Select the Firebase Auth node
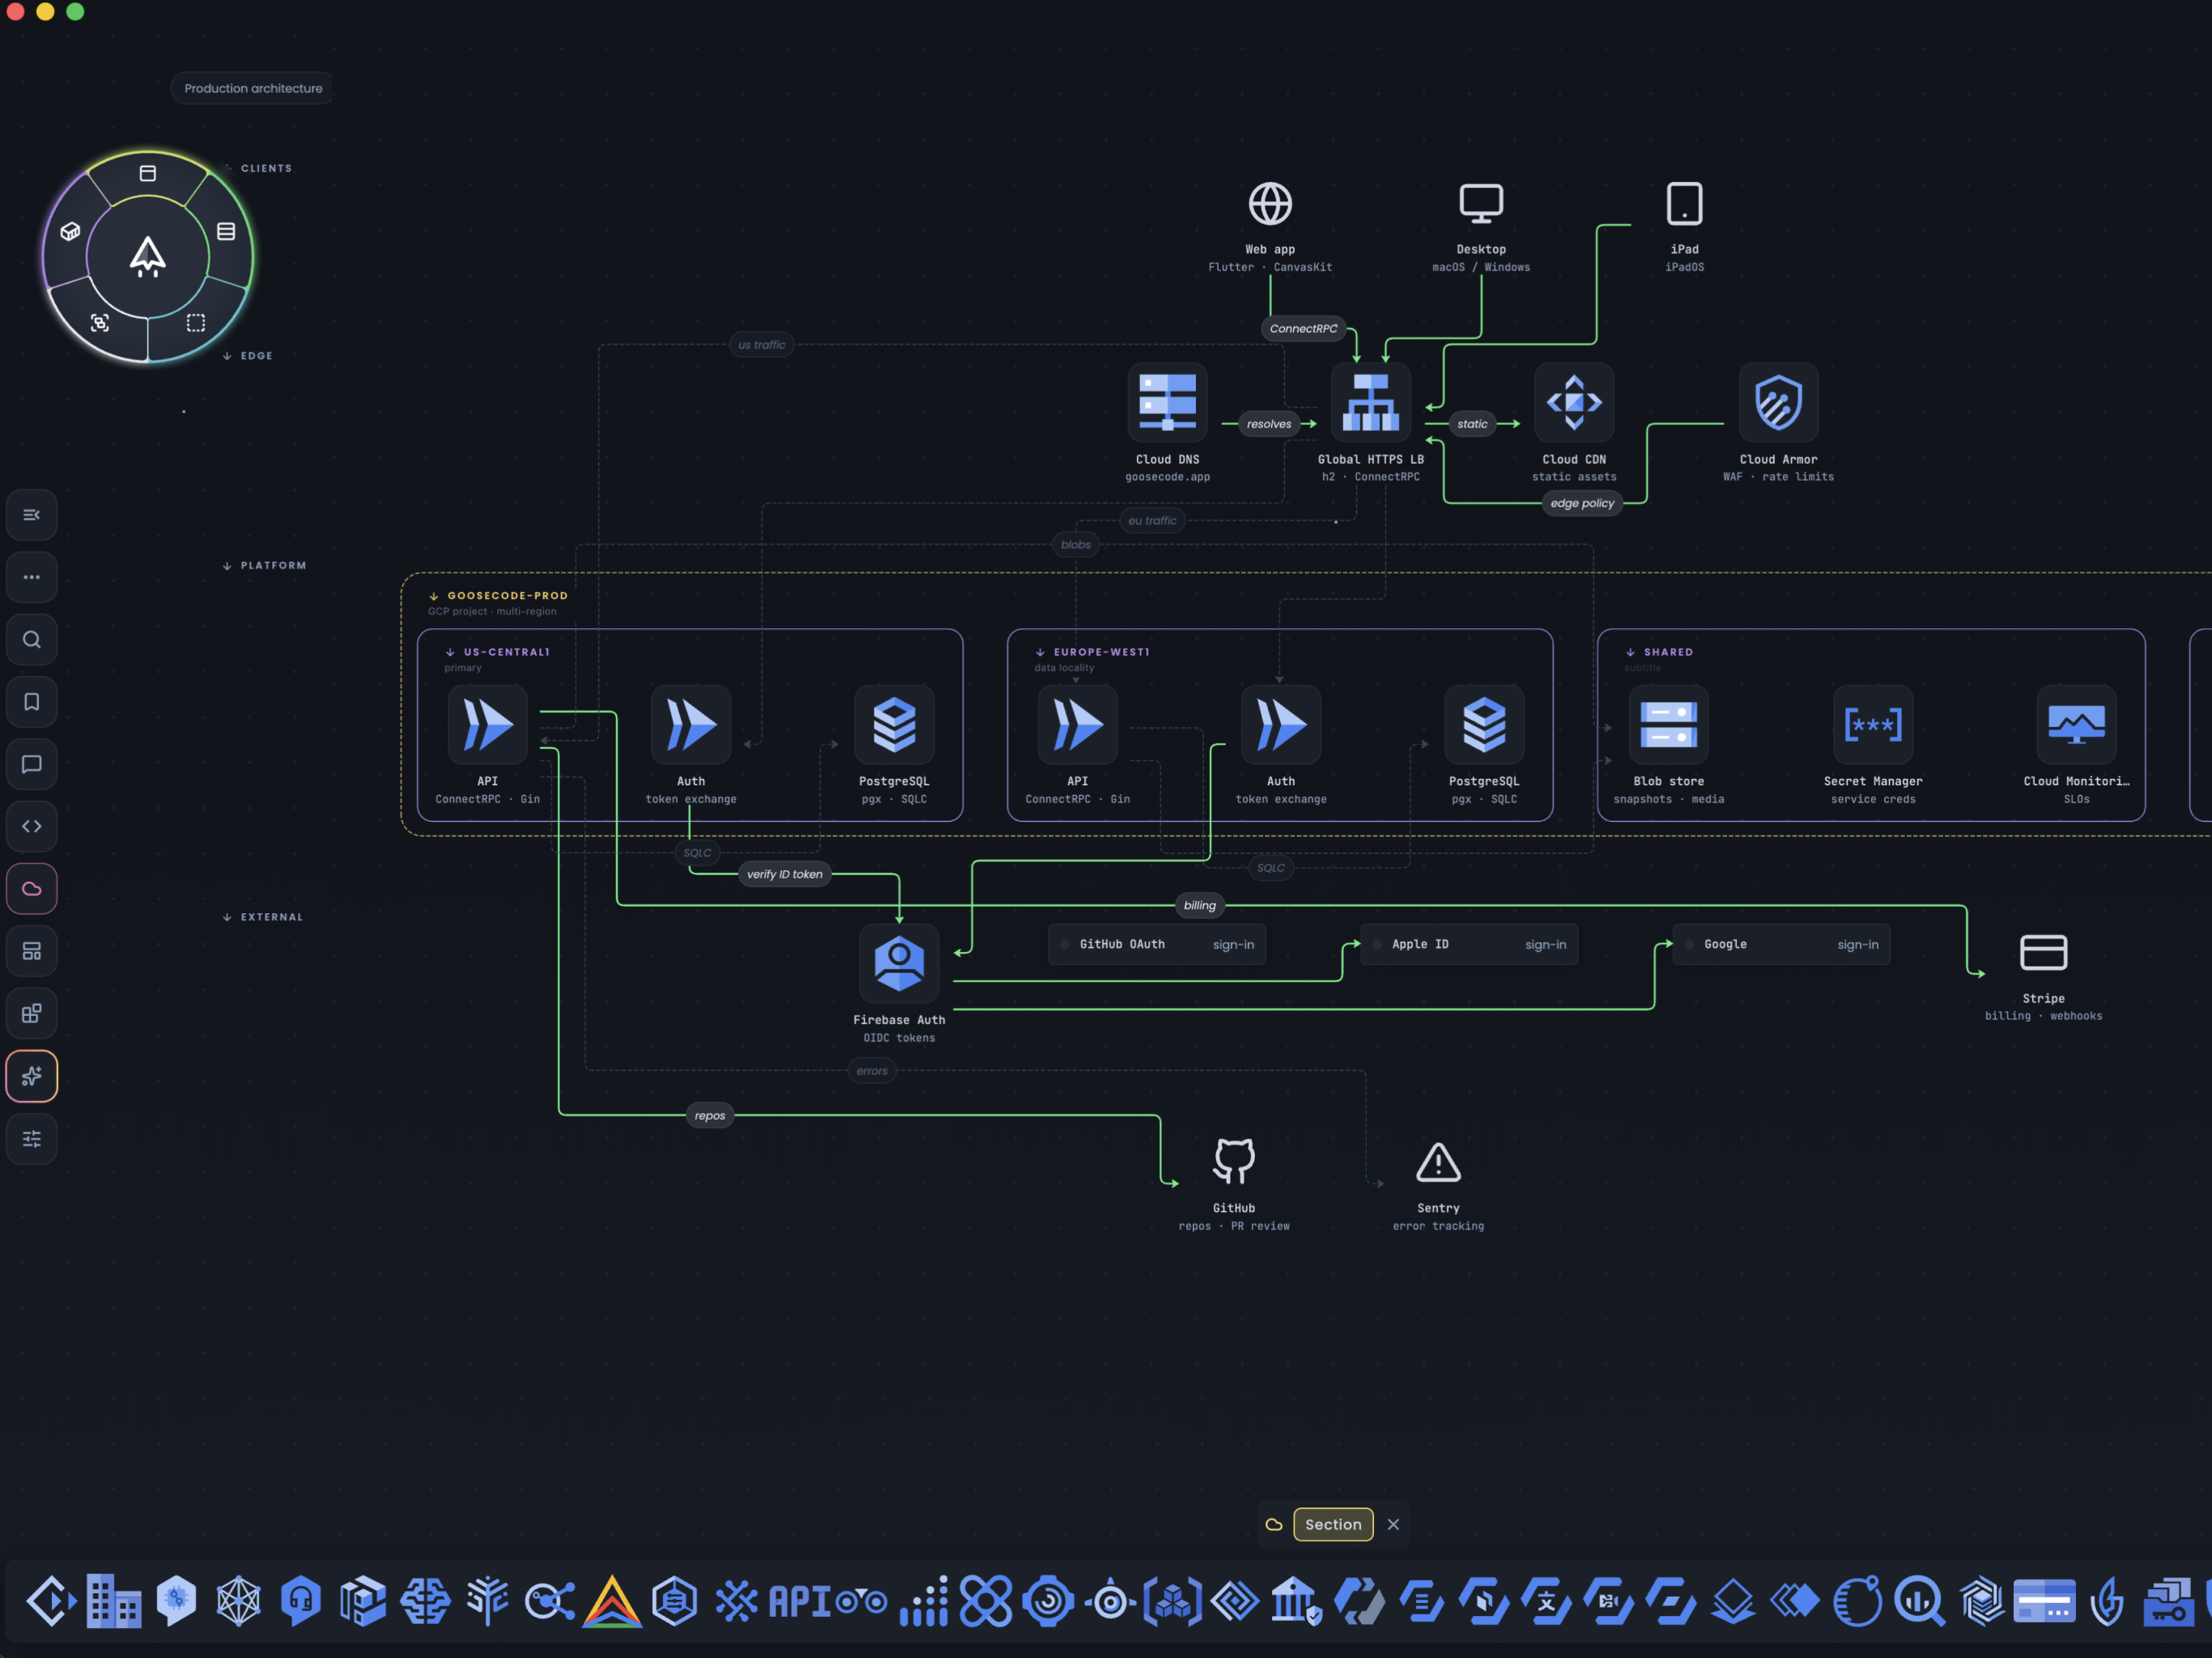 (x=899, y=984)
